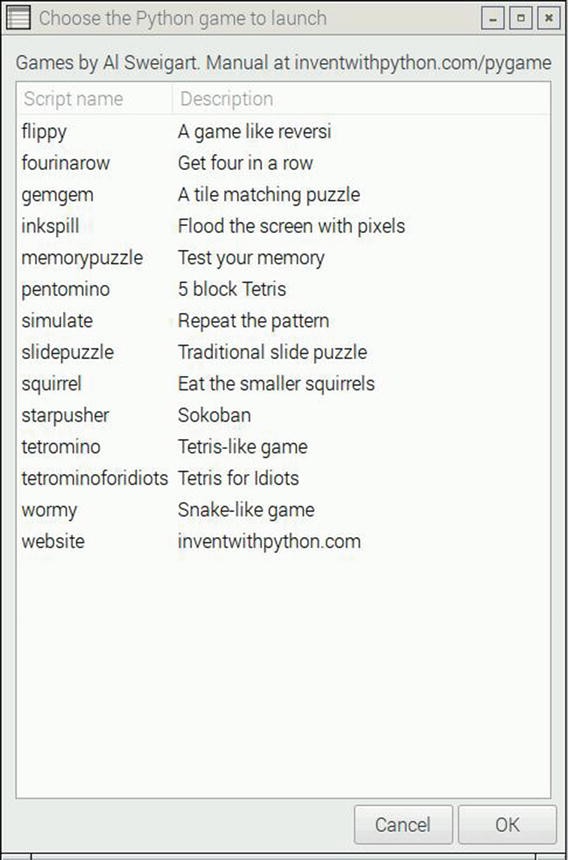568x860 pixels.
Task: Sort the list by Script name column
Action: (95, 99)
